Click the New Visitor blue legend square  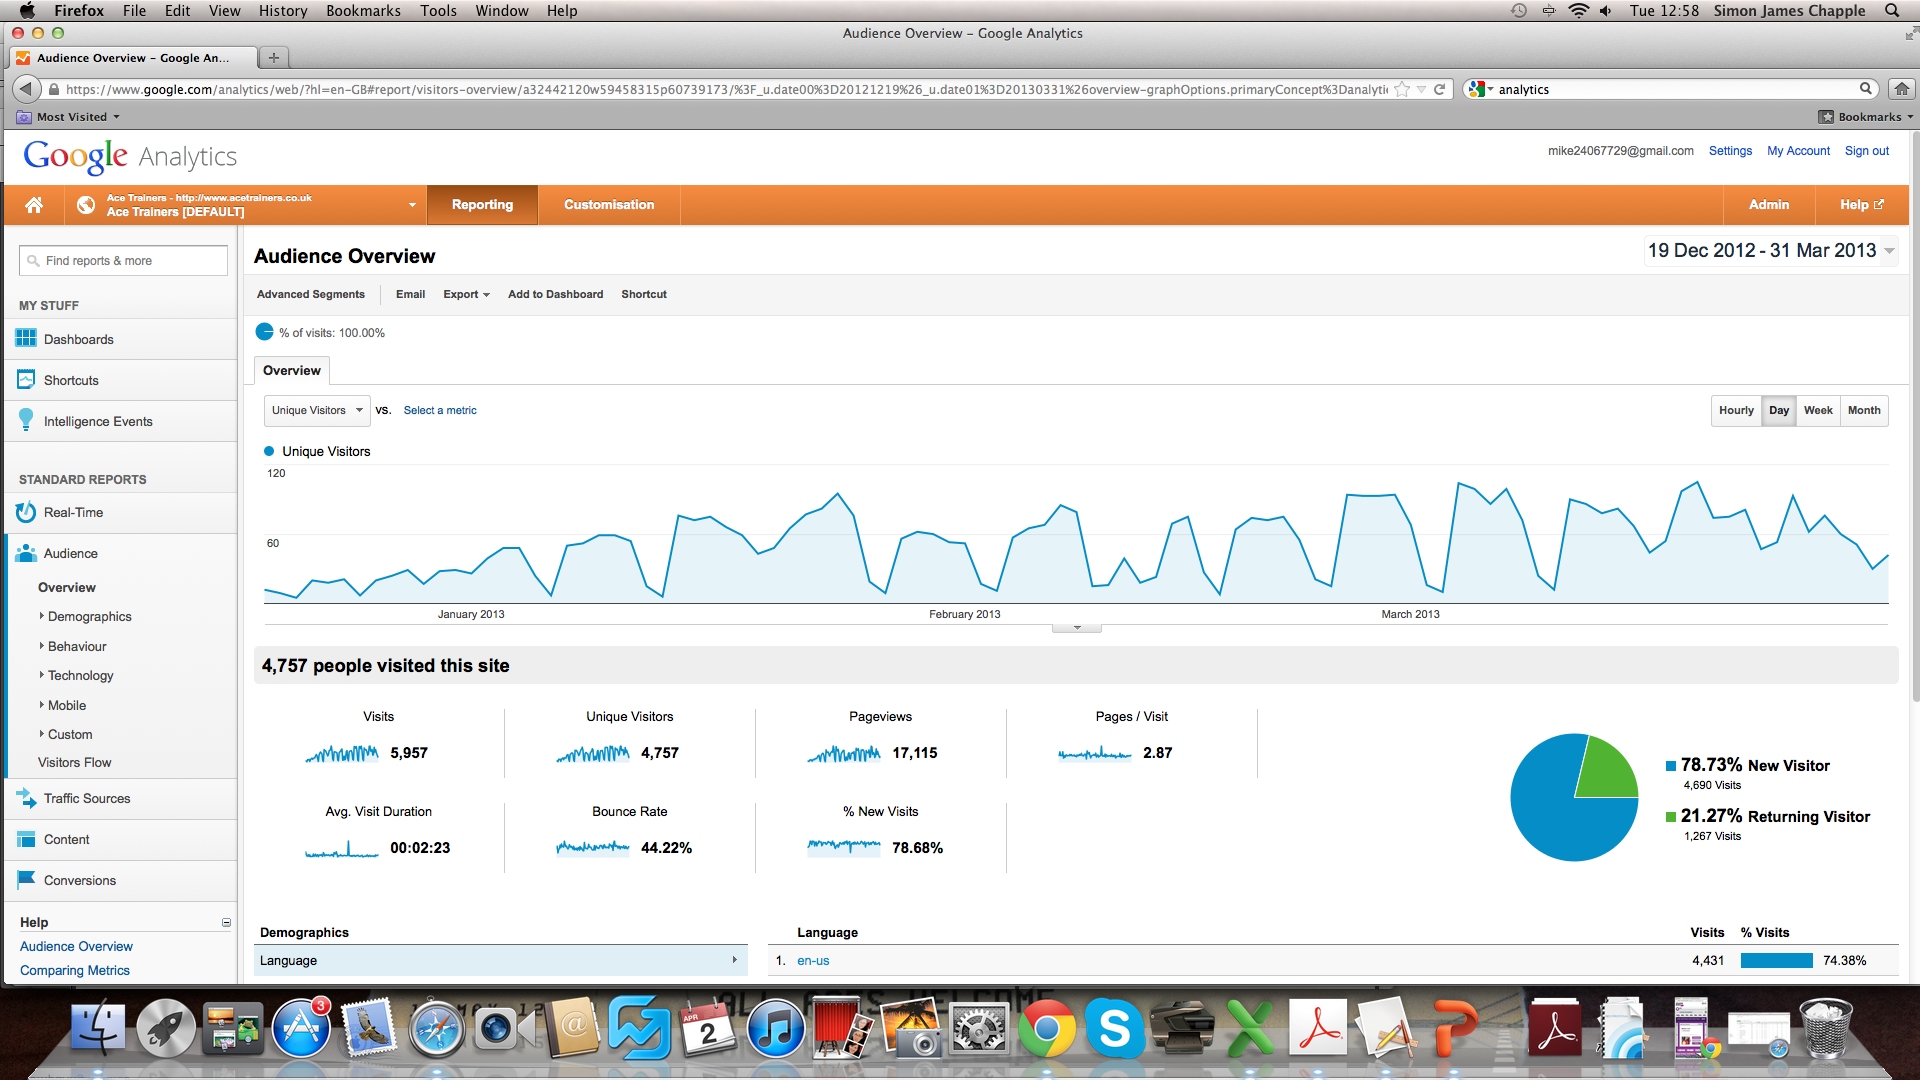(x=1670, y=766)
